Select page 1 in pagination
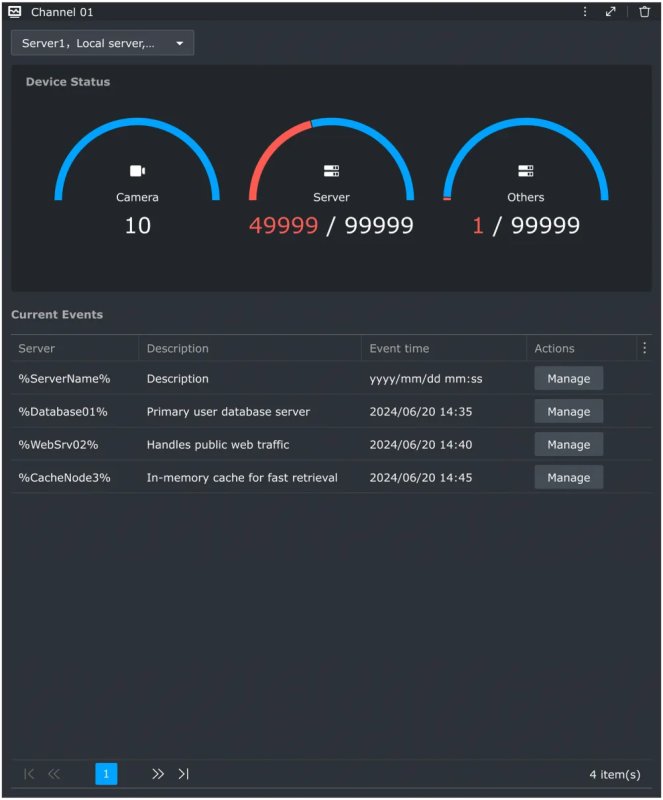Screen dimensions: 663x800 (106, 774)
